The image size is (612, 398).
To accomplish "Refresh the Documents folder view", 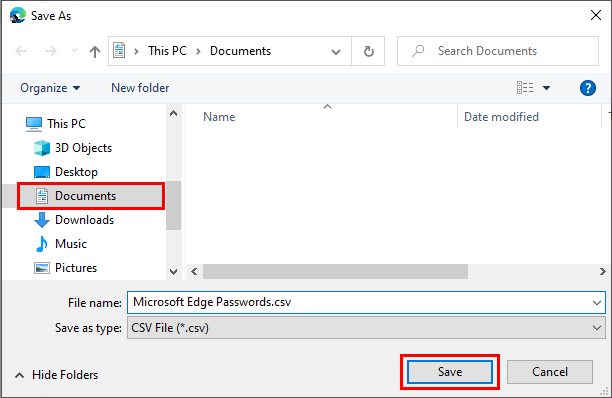I will point(368,51).
